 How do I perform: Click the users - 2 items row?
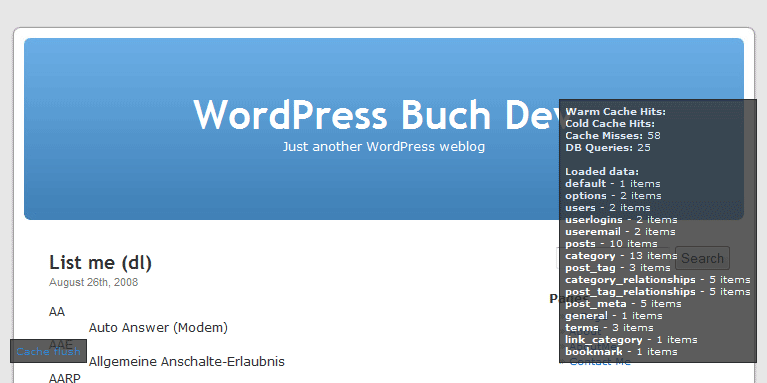(608, 208)
